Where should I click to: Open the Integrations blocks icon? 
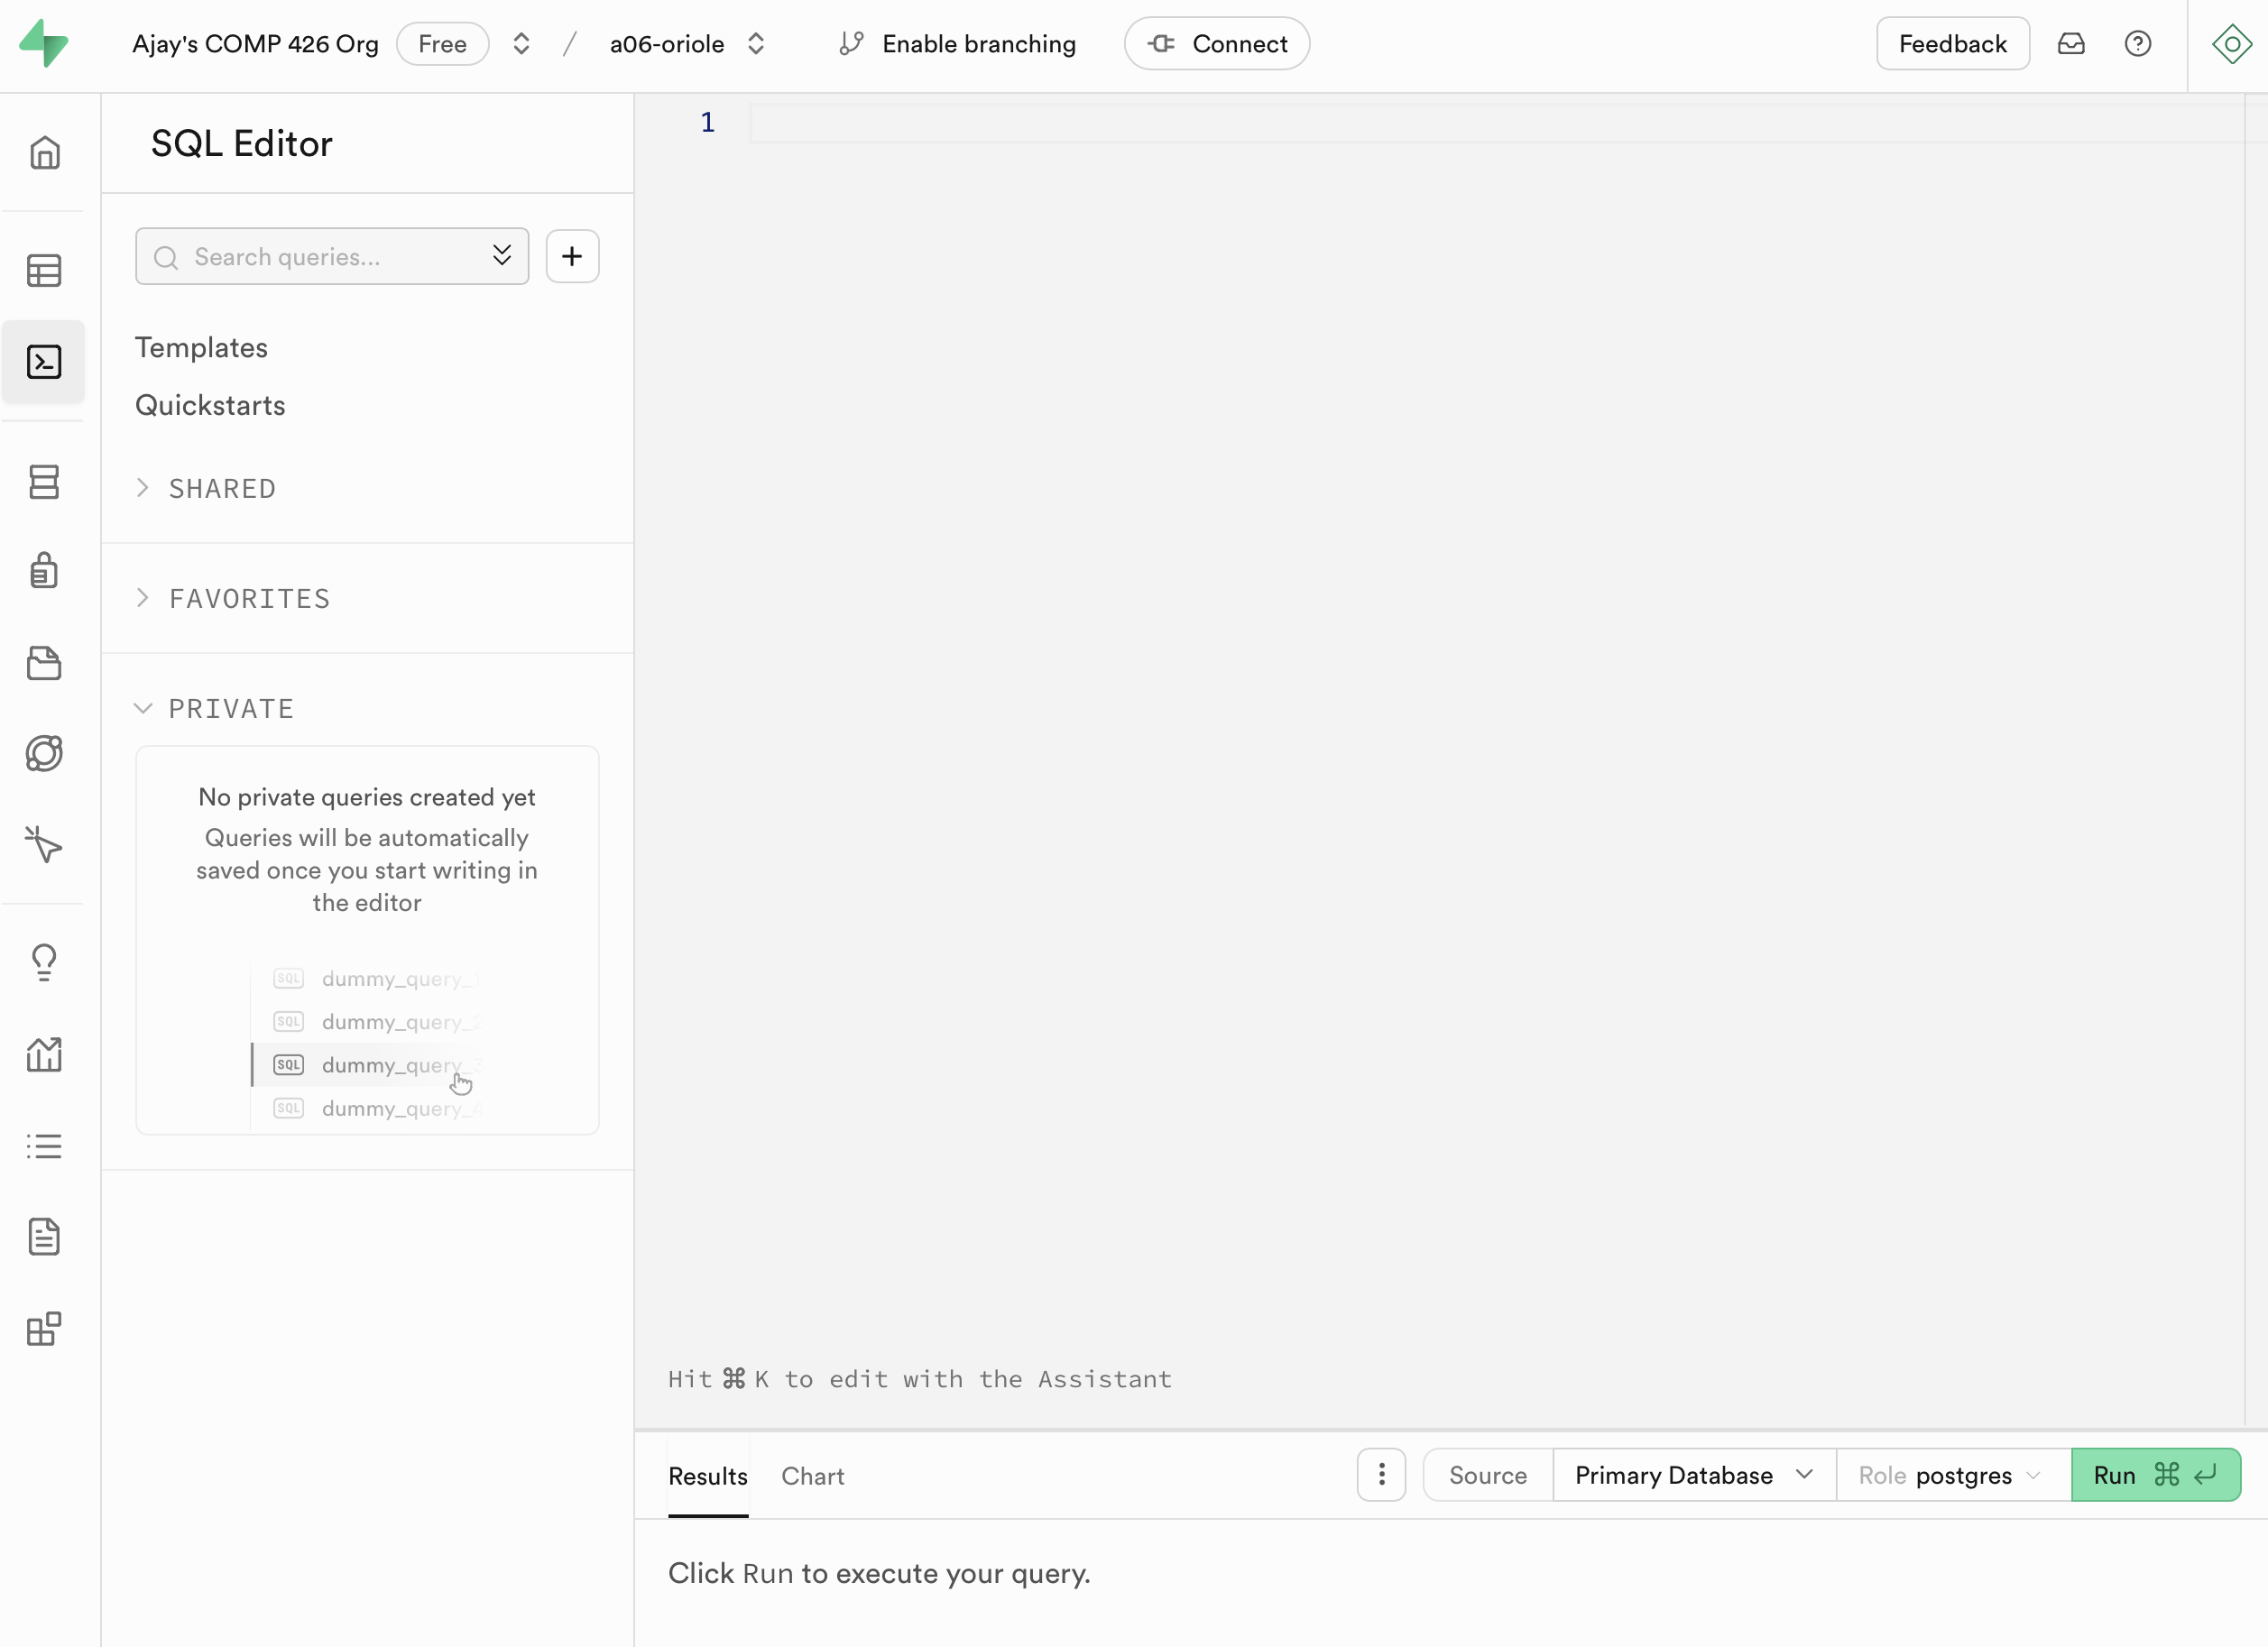44,1329
